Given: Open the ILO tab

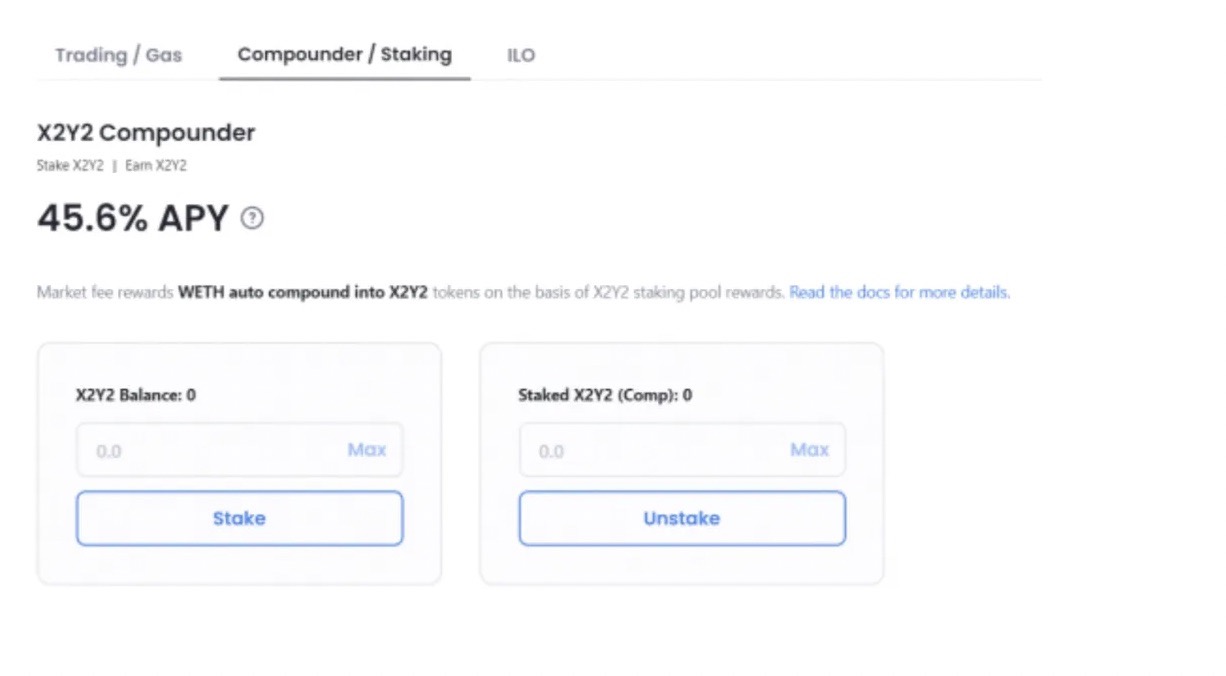Looking at the screenshot, I should click(x=521, y=55).
